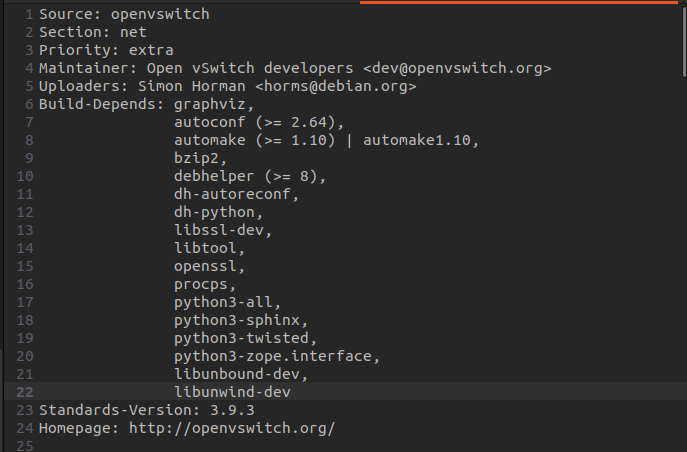
Task: Place cursor on the autoconf (>= 2.64) entry
Action: point(258,122)
